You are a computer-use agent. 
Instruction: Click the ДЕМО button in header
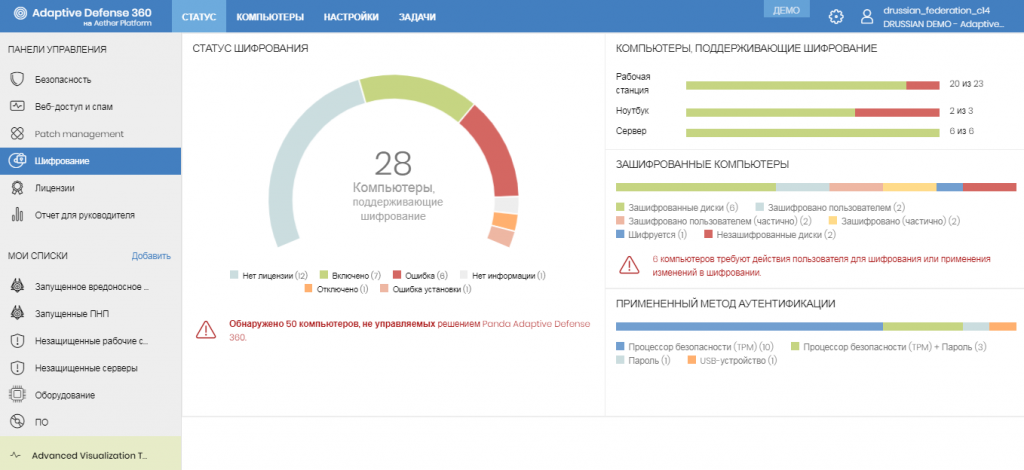point(786,10)
